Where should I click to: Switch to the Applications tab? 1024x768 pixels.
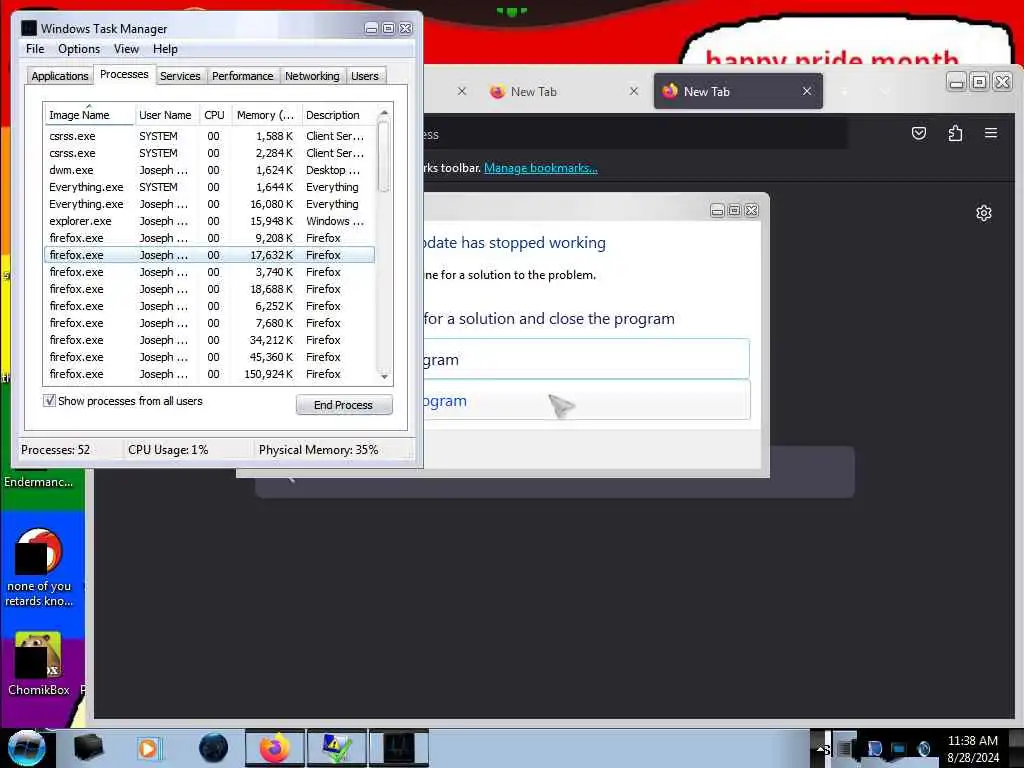pyautogui.click(x=59, y=76)
